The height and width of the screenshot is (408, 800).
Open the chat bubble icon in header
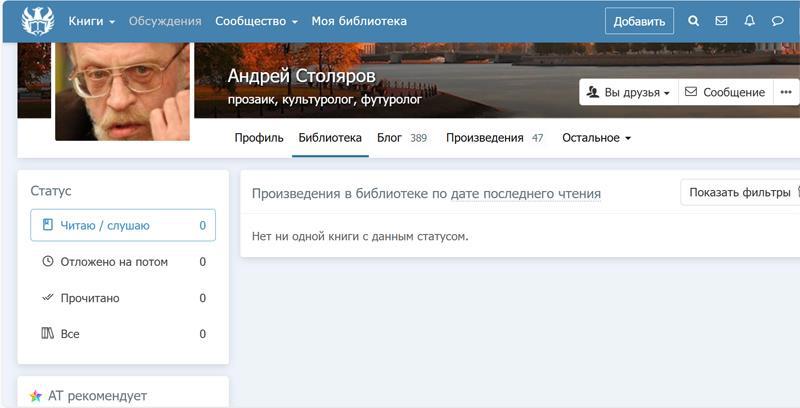point(778,21)
